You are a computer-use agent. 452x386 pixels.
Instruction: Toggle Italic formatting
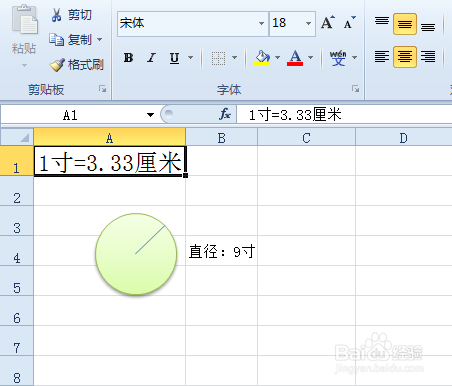tap(152, 58)
